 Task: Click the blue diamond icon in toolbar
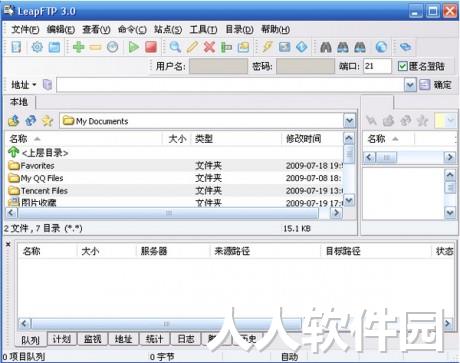(x=302, y=47)
